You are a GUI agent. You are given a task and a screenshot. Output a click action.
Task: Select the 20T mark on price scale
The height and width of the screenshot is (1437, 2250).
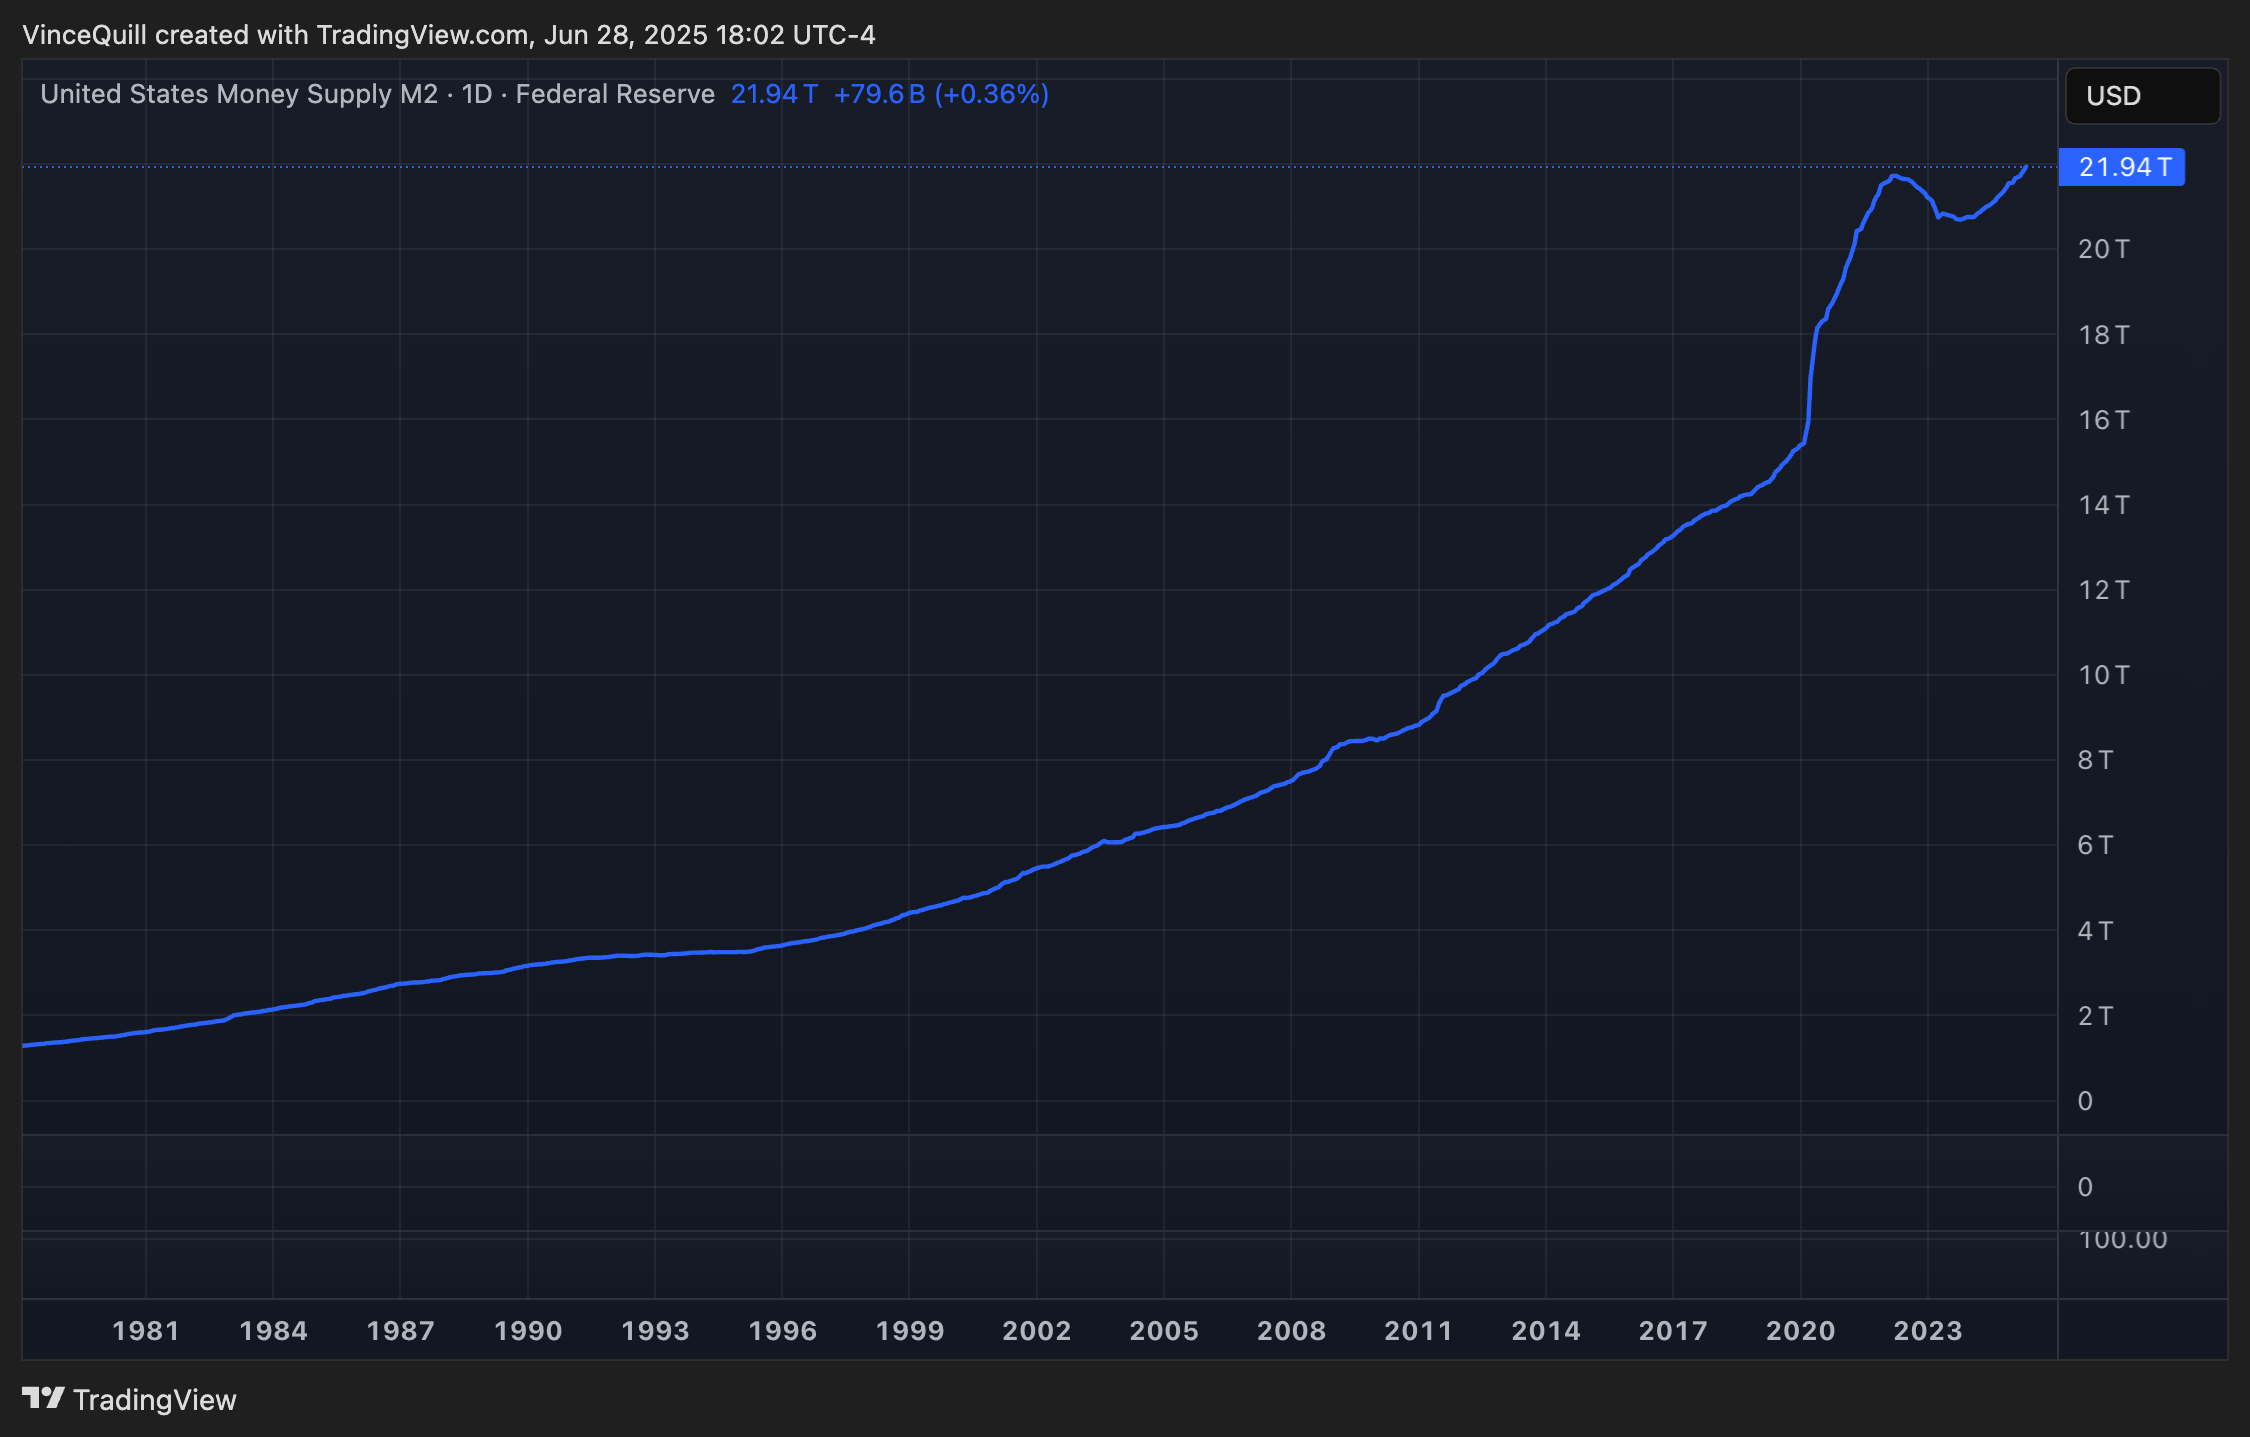pos(2104,249)
